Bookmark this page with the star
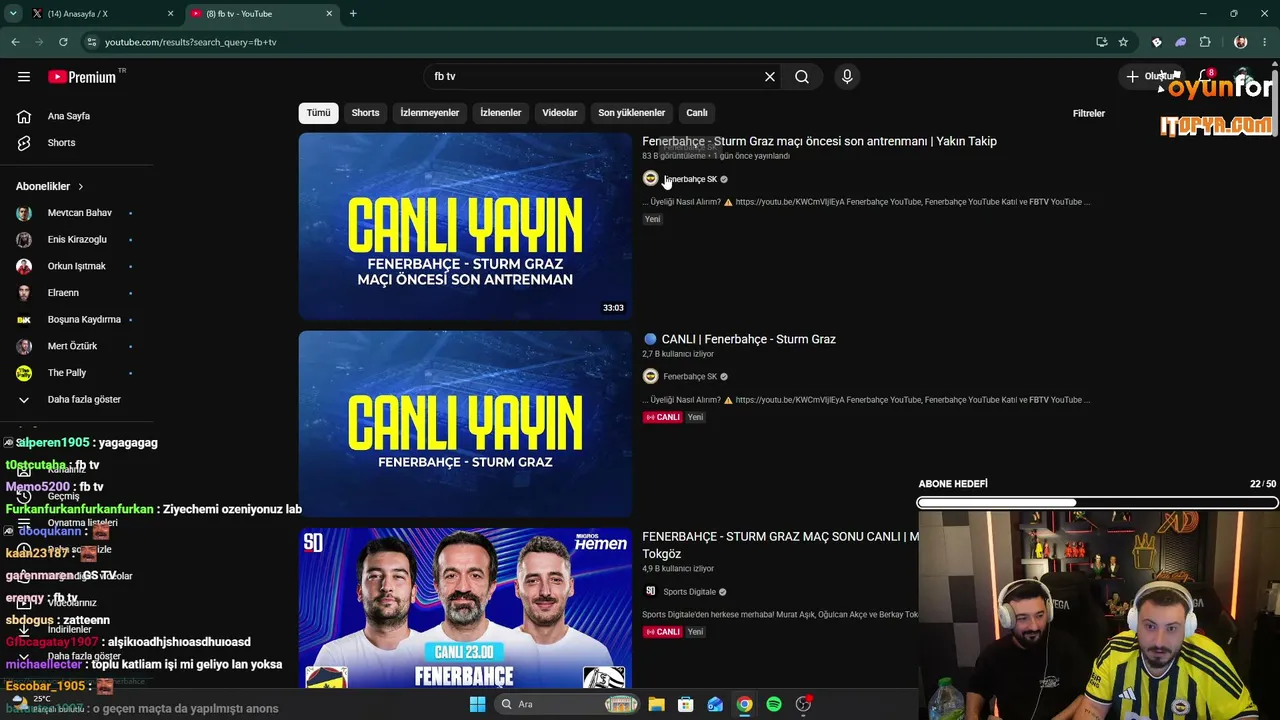 (1123, 42)
